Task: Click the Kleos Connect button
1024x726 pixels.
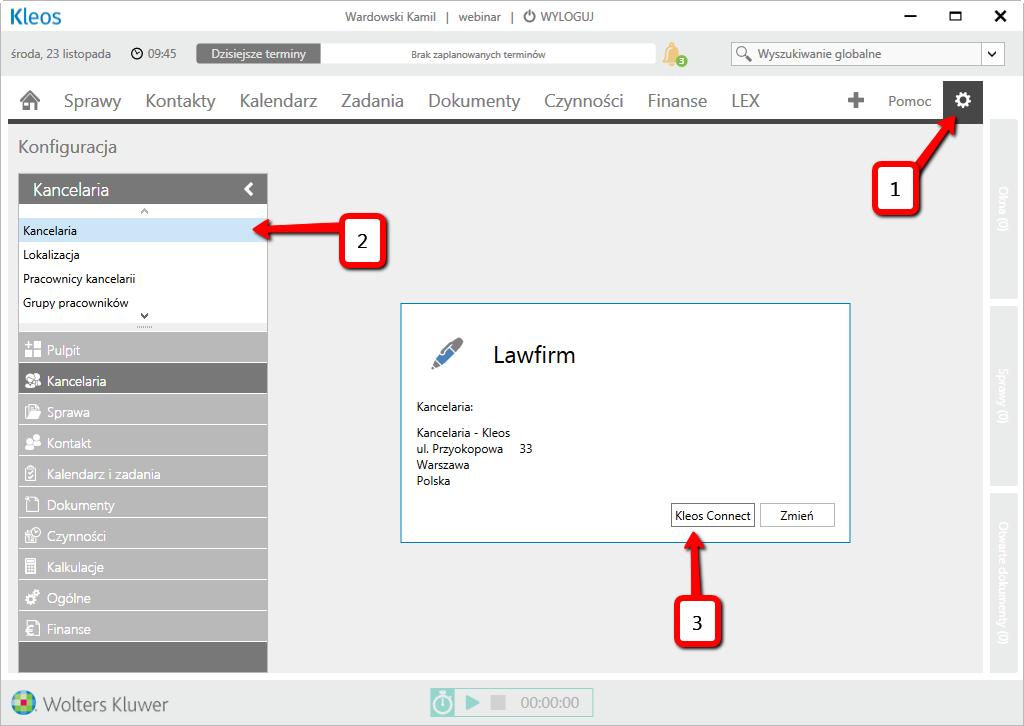Action: pos(712,515)
